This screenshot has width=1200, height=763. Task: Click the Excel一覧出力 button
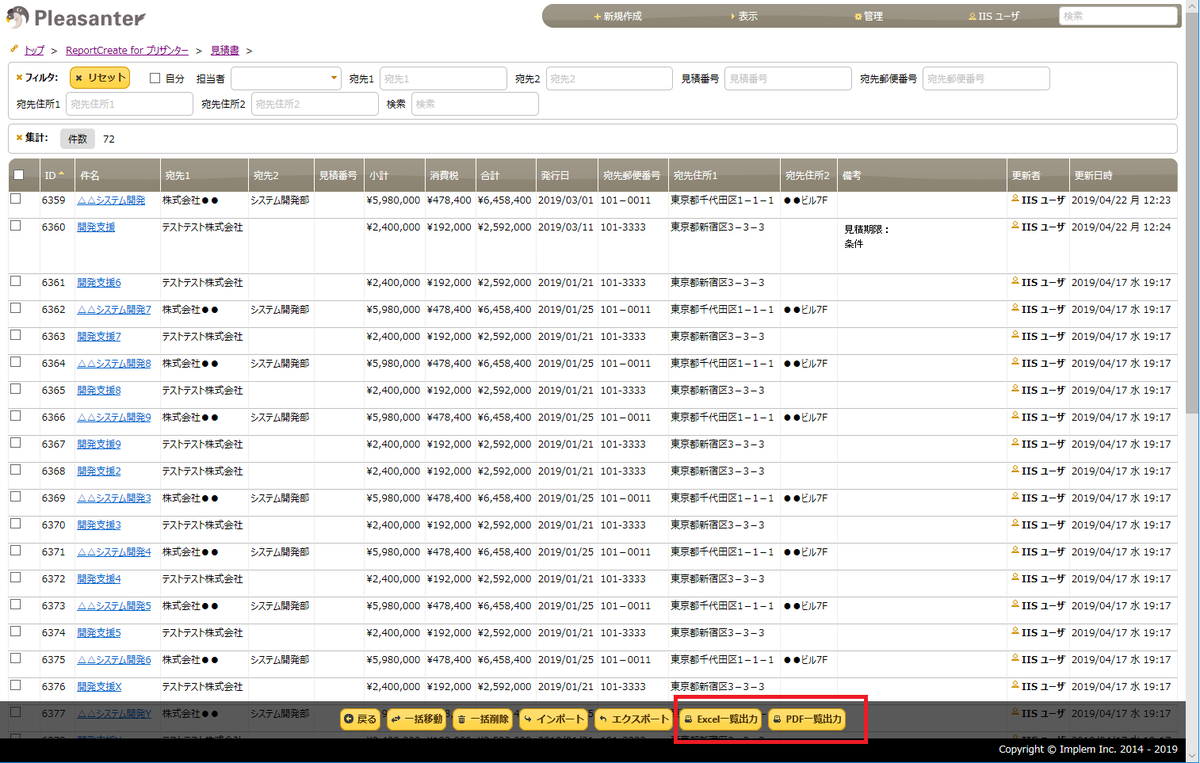720,719
